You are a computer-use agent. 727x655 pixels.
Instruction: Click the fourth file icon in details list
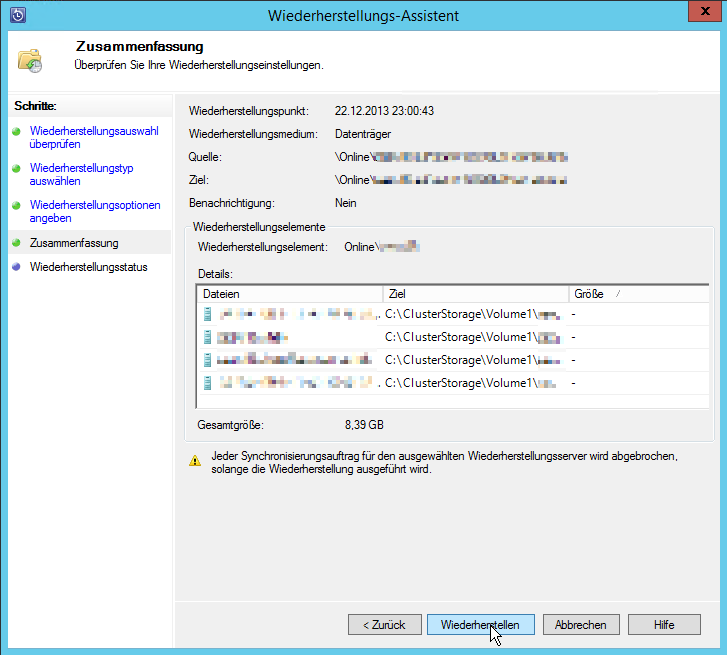(208, 383)
